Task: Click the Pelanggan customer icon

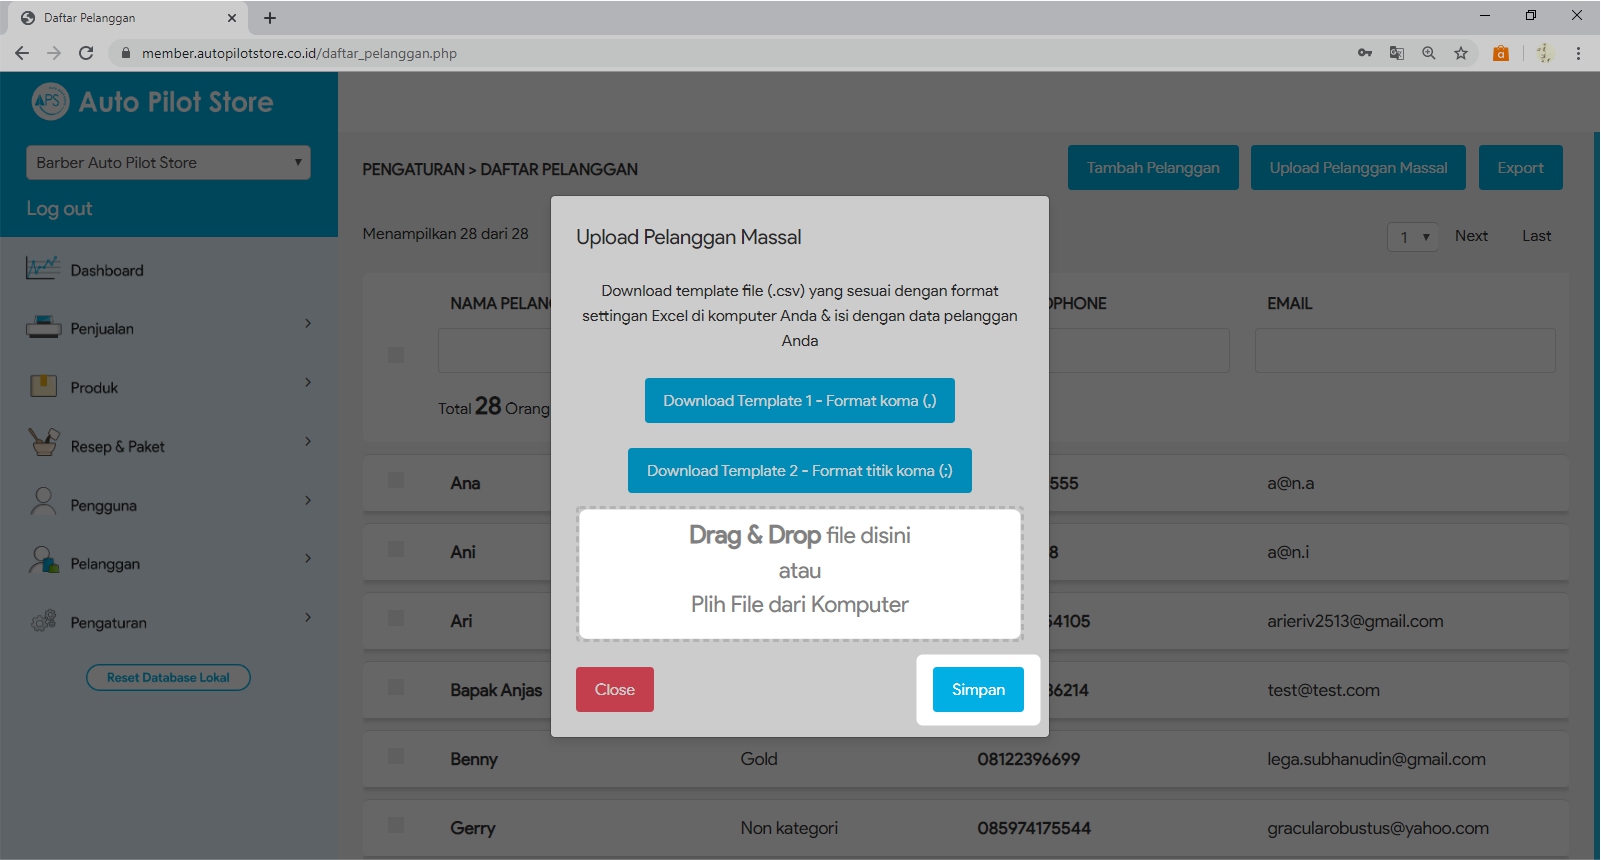Action: pyautogui.click(x=43, y=561)
